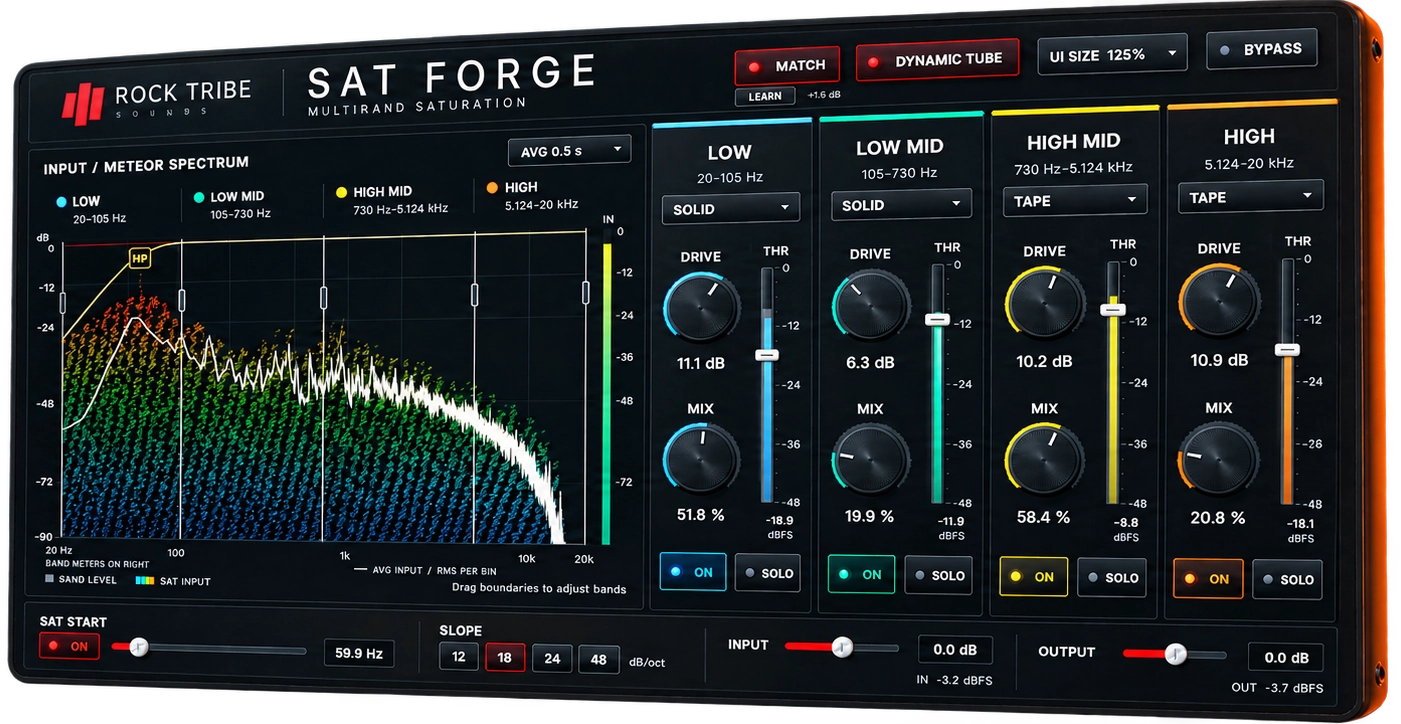Adjust the HIGH band Drive knob
Screen dimensions: 1401x724
coord(1219,303)
